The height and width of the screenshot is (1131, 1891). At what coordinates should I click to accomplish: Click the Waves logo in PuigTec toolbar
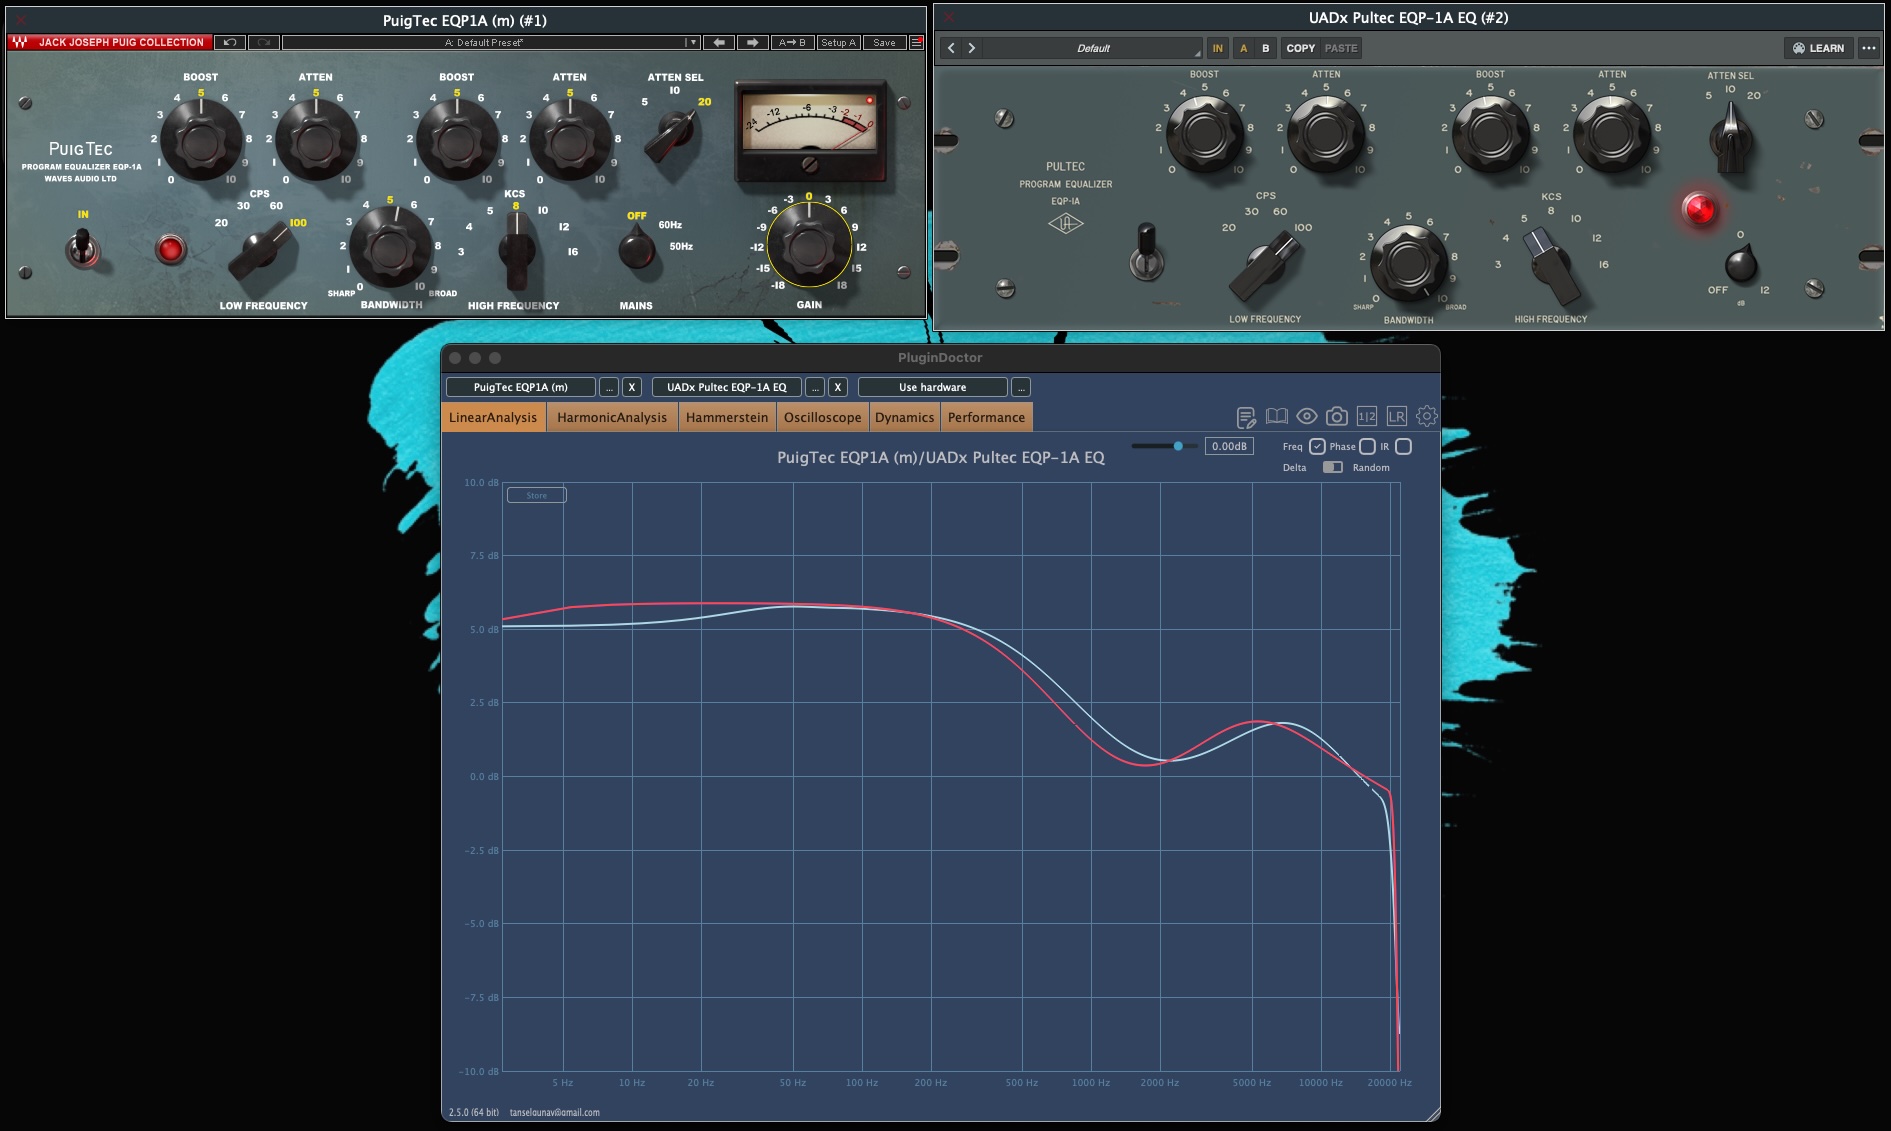[x=19, y=43]
